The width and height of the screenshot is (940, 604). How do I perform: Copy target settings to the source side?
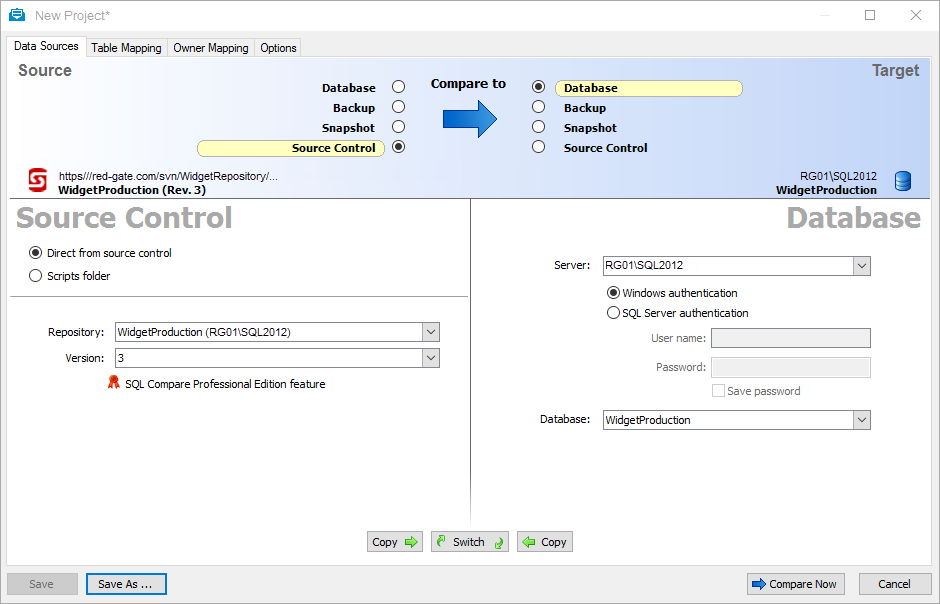(545, 542)
